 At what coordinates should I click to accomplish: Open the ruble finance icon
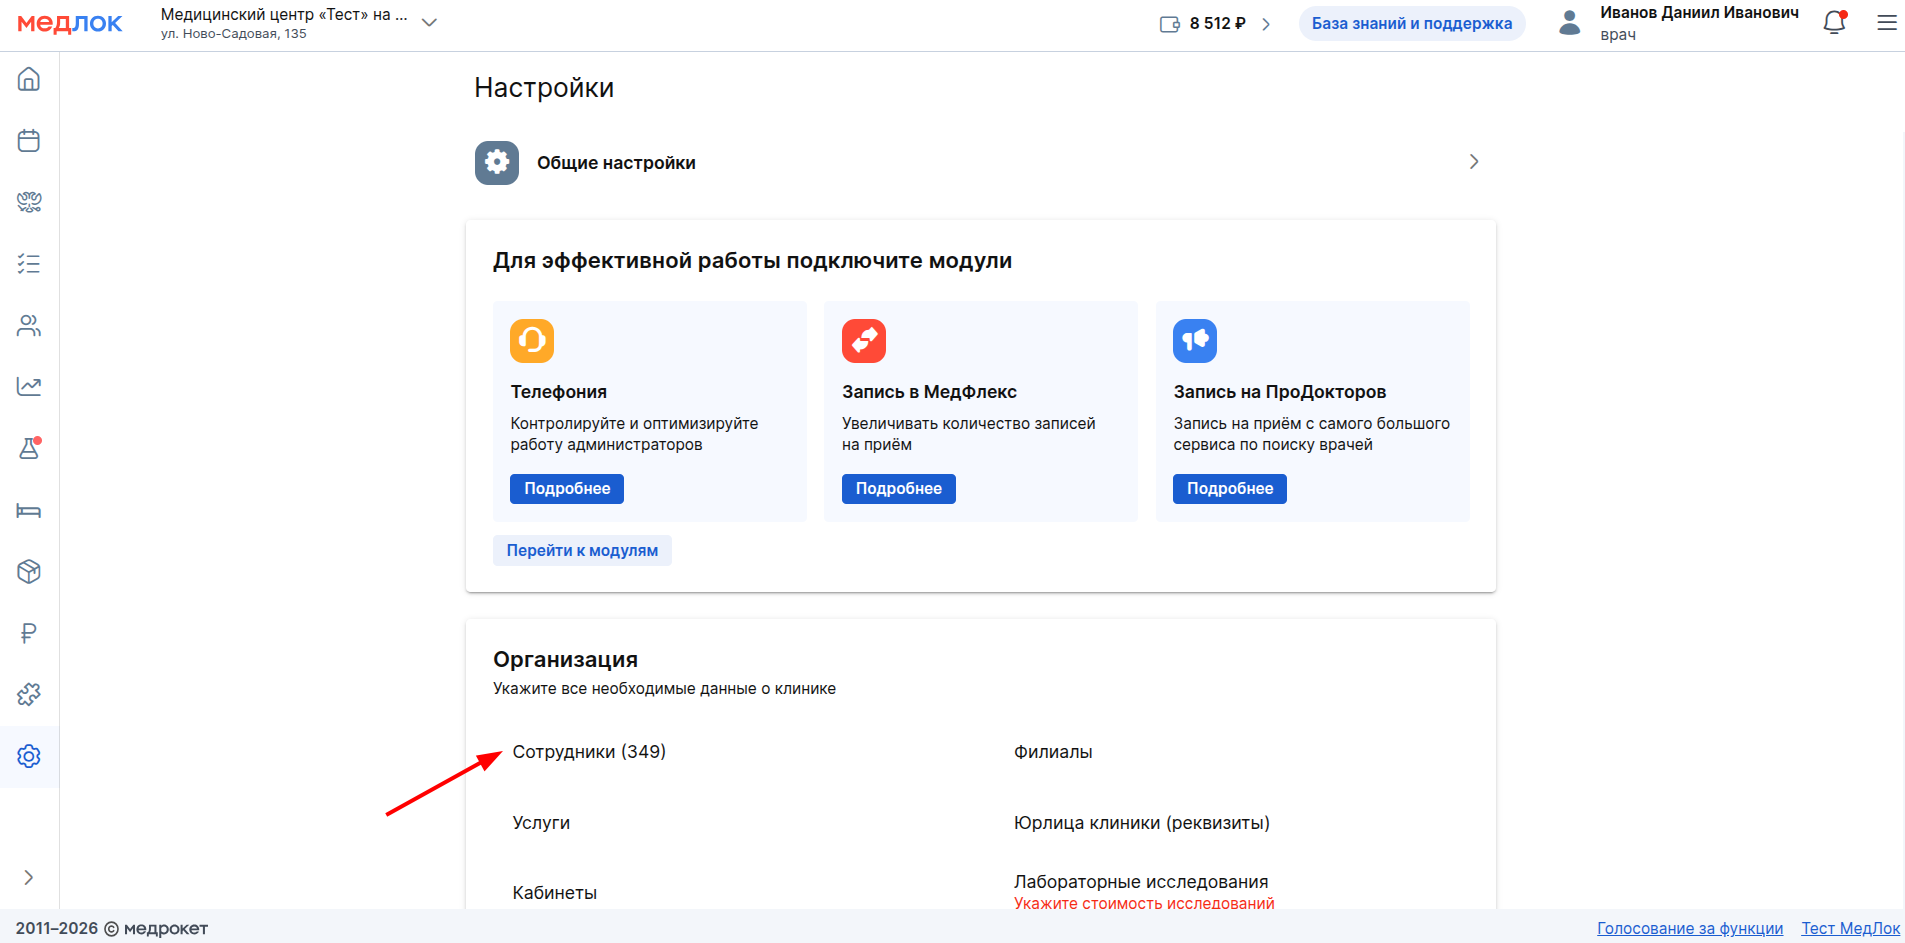pyautogui.click(x=29, y=633)
